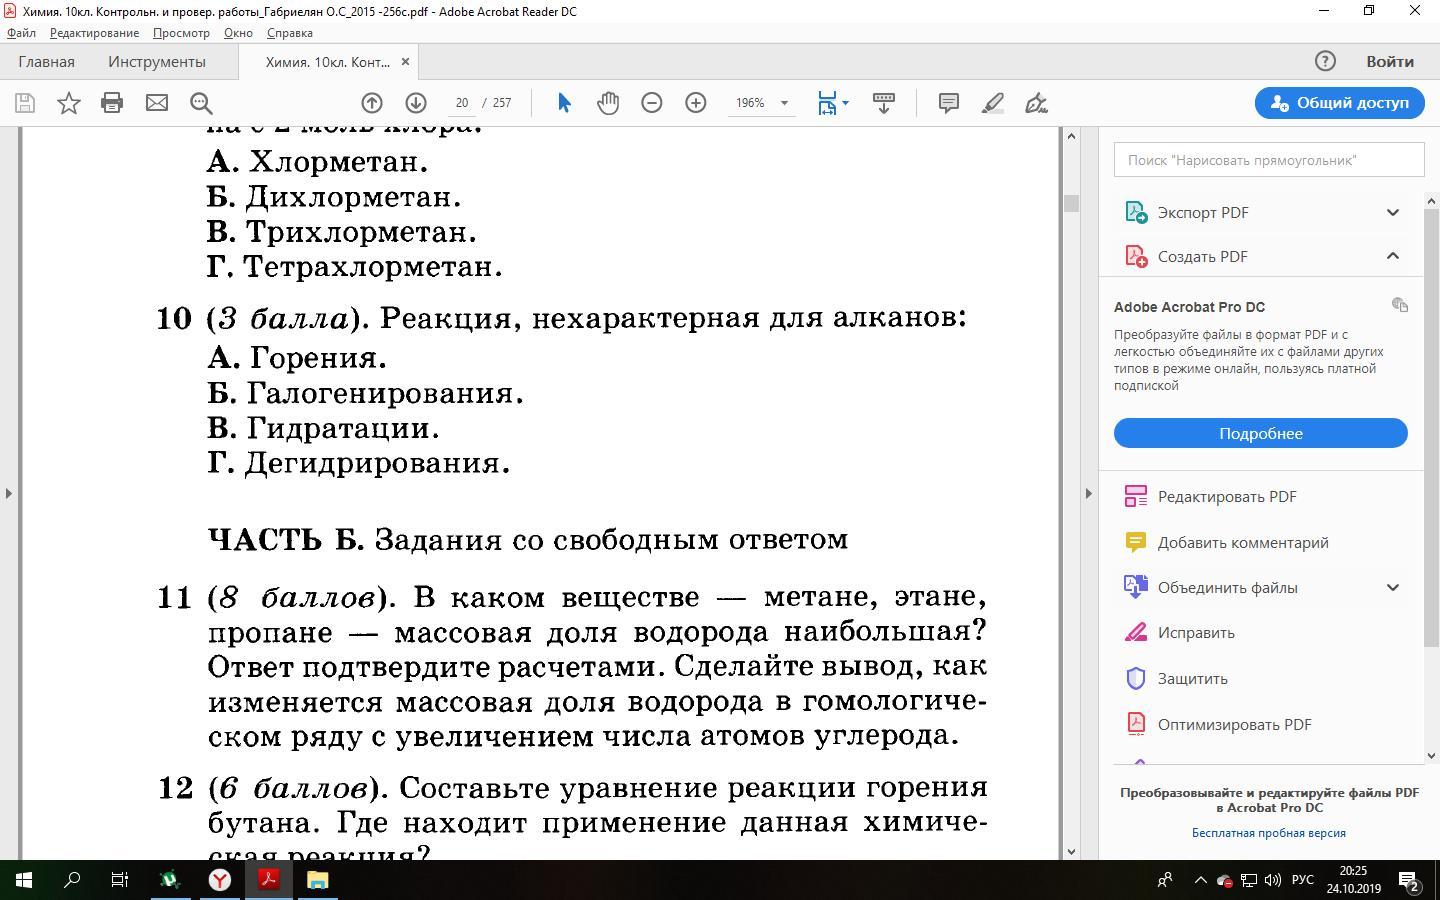1440x900 pixels.
Task: Go to previous page arrow
Action: [x=372, y=103]
